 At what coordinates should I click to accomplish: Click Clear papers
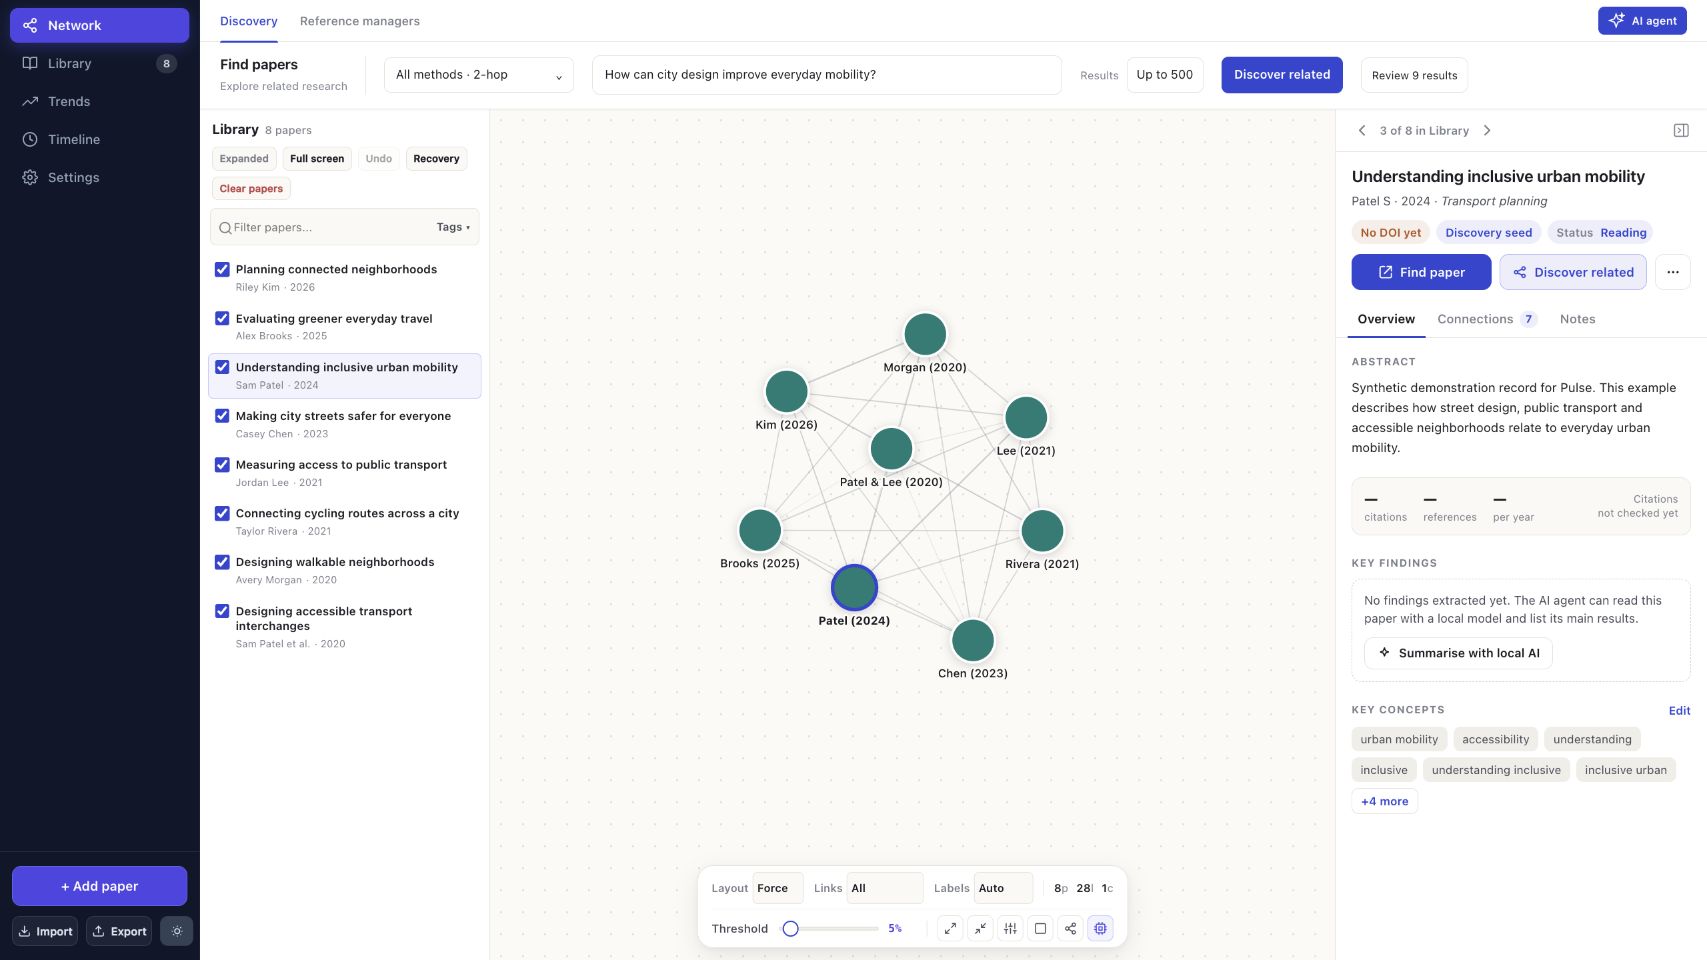(251, 188)
